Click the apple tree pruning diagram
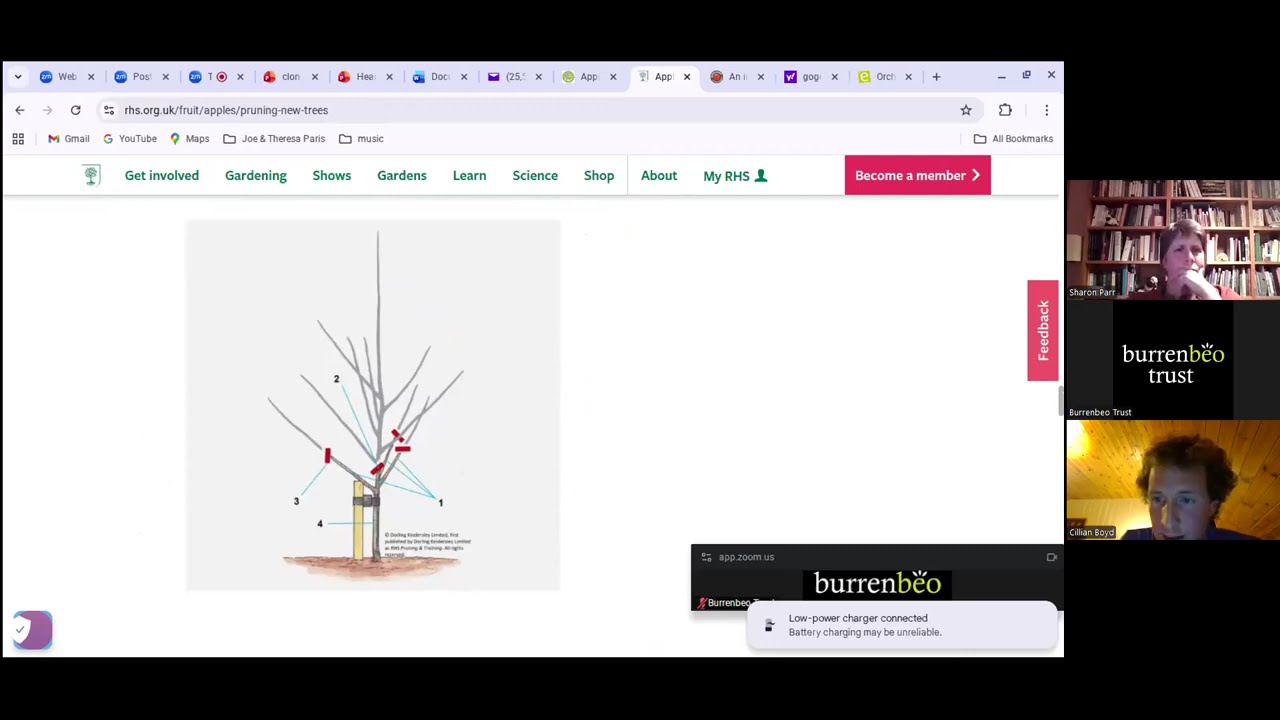1280x720 pixels. coord(373,405)
